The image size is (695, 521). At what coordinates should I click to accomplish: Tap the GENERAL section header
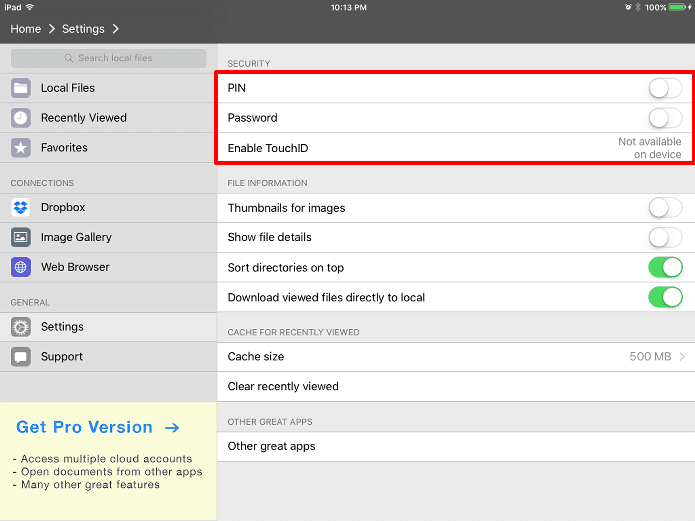pyautogui.click(x=30, y=302)
